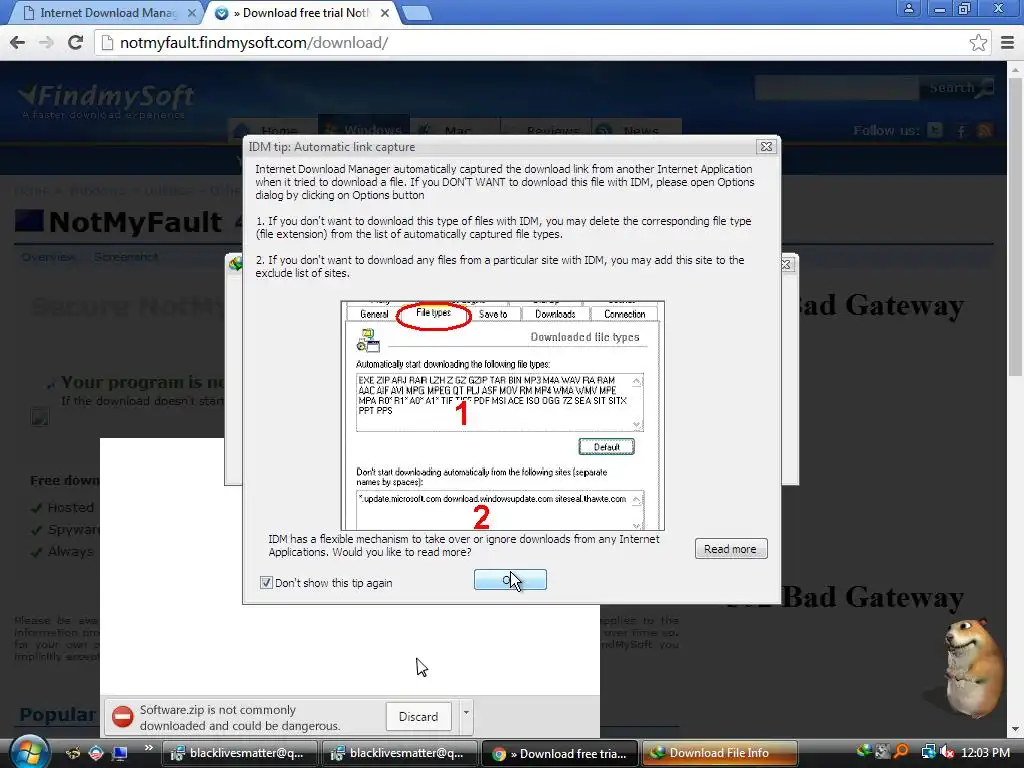Image resolution: width=1024 pixels, height=768 pixels.
Task: Open the Home navigation tab on FindMySoft
Action: [271, 131]
